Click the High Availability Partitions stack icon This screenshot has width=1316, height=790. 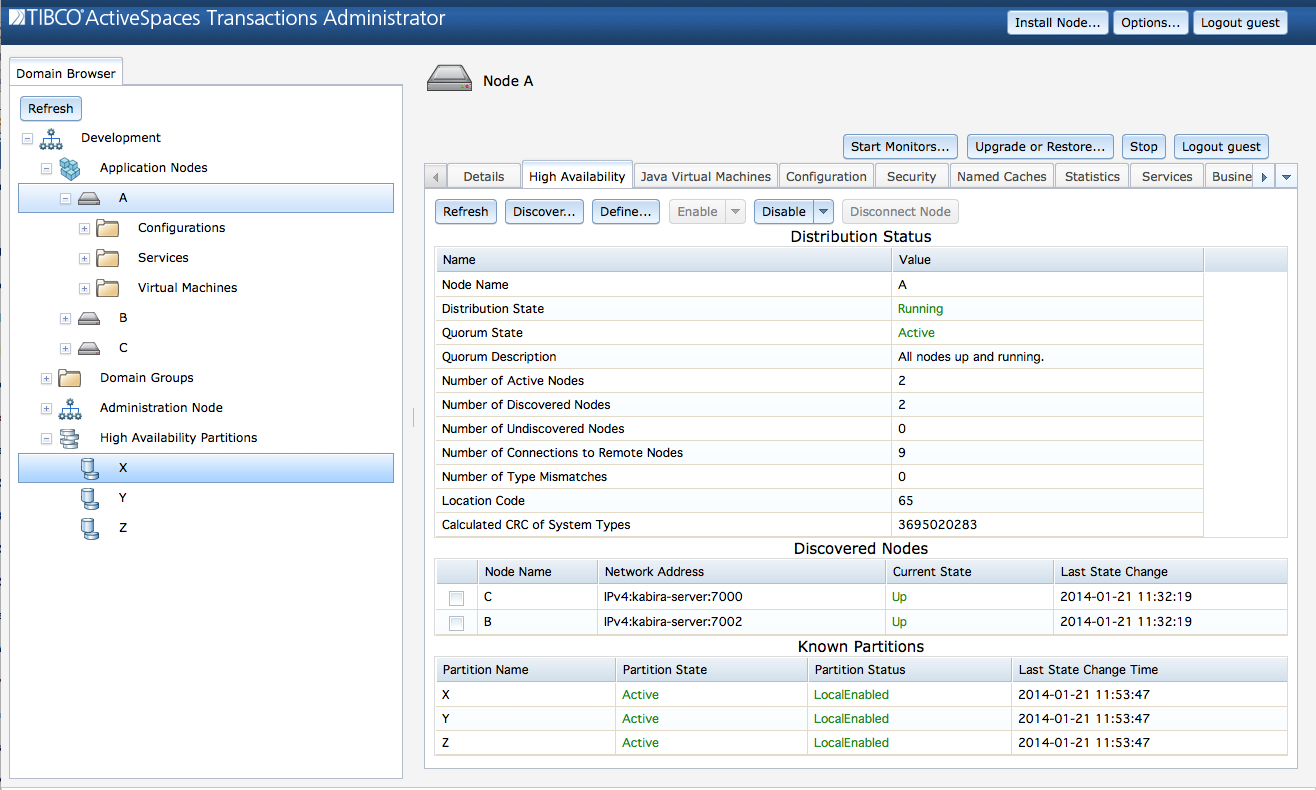(68, 438)
